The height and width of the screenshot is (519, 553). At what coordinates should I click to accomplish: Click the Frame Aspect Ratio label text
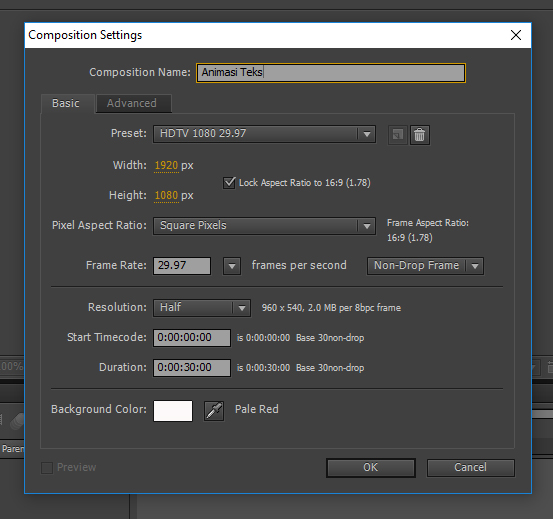[428, 223]
